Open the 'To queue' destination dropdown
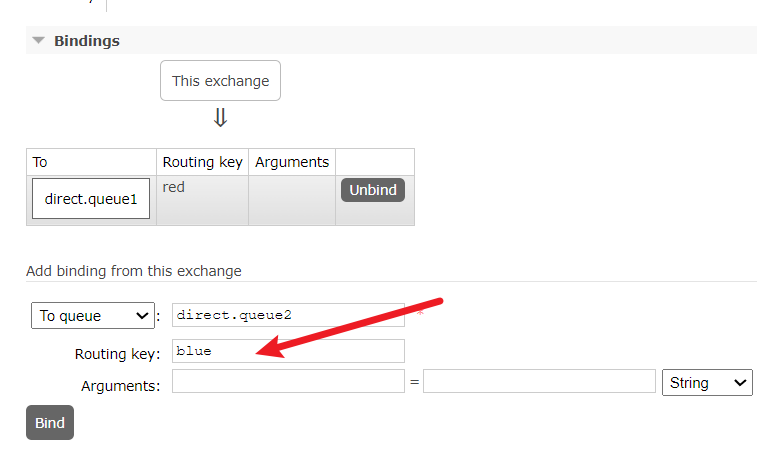Image resolution: width=757 pixels, height=466 pixels. click(93, 316)
